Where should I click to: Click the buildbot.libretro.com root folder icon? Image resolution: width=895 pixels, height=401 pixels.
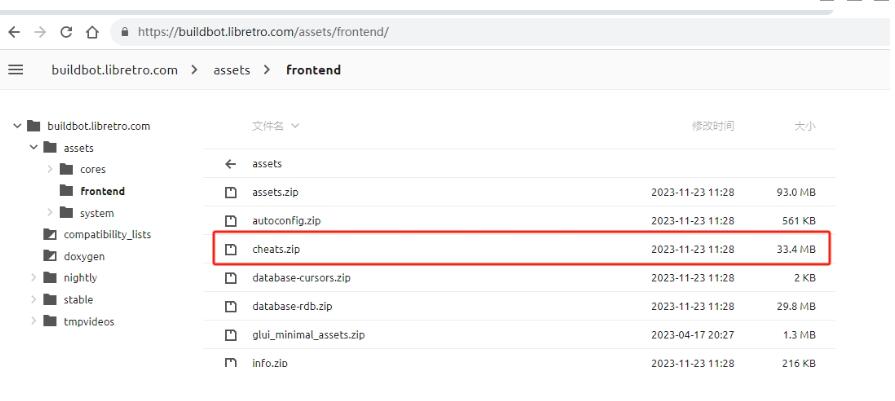point(34,126)
